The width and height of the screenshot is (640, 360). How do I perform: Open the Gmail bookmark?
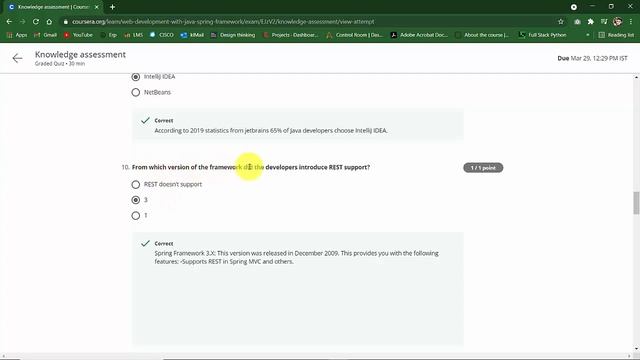coord(45,35)
